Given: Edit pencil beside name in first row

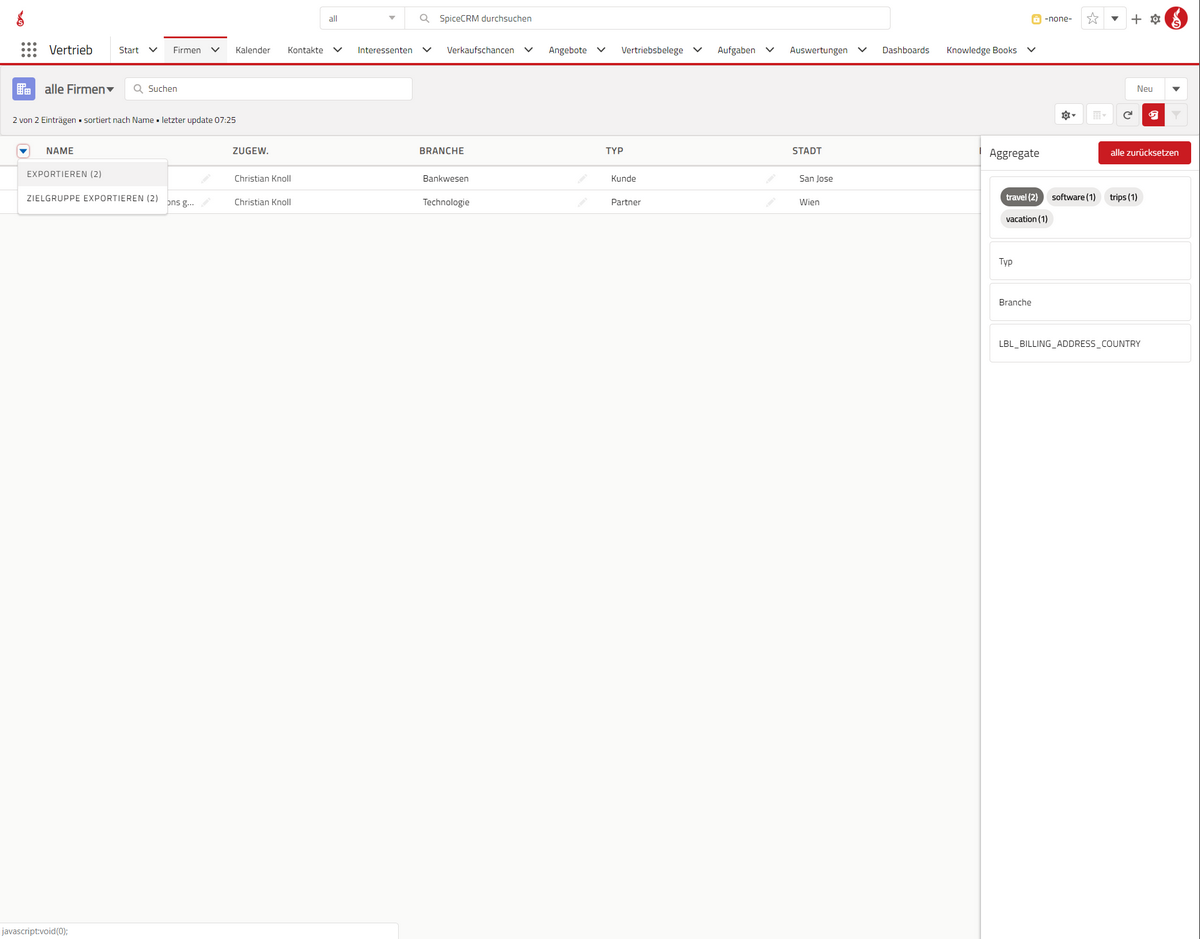Looking at the screenshot, I should tap(206, 178).
